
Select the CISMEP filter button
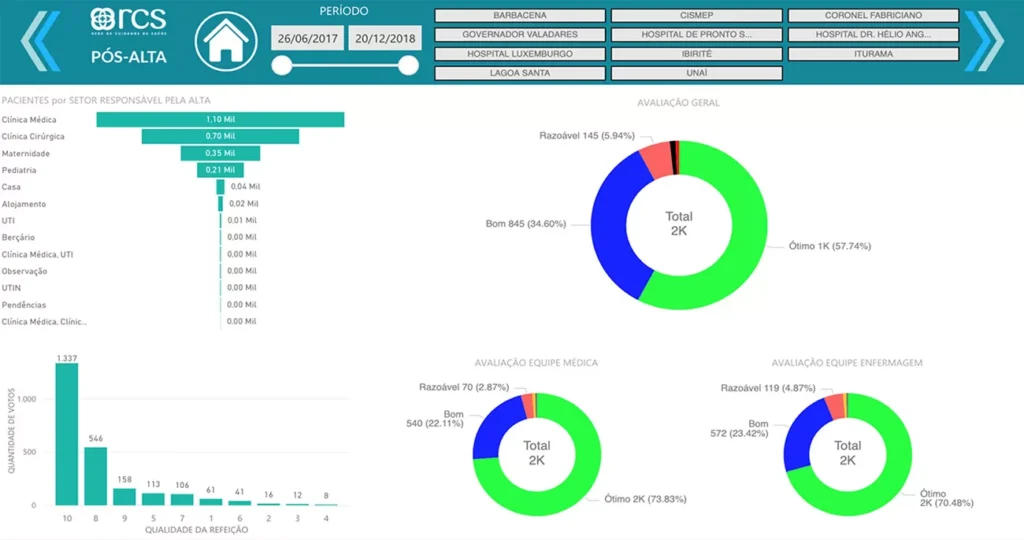click(x=696, y=16)
